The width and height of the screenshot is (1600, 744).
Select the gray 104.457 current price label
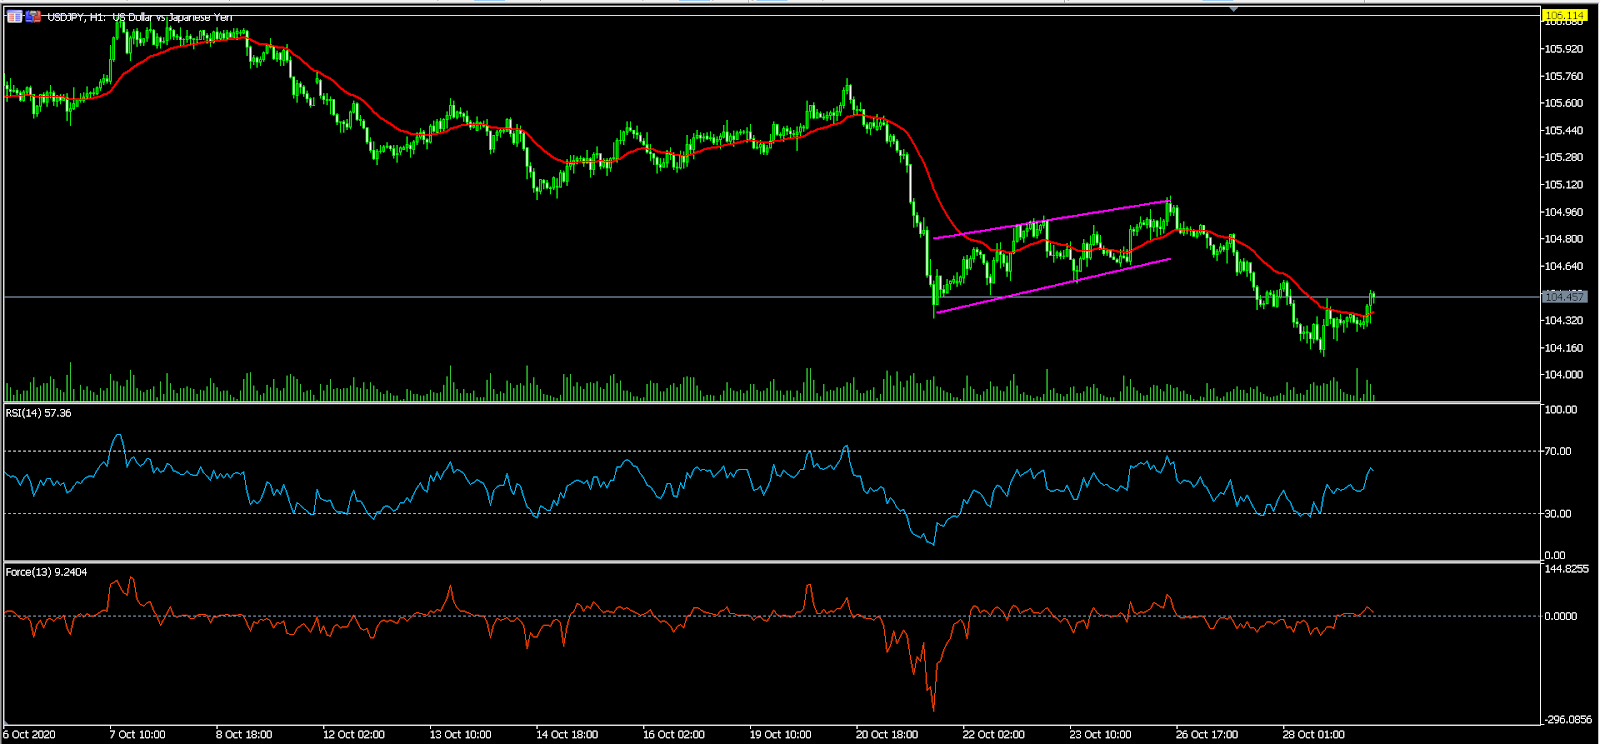click(1564, 297)
